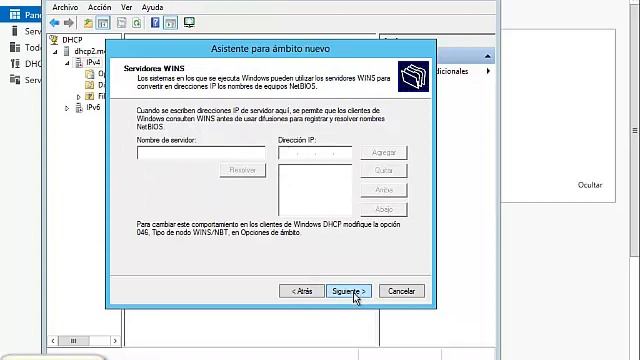Click the Quitar button
This screenshot has height=360, width=640.
point(384,171)
